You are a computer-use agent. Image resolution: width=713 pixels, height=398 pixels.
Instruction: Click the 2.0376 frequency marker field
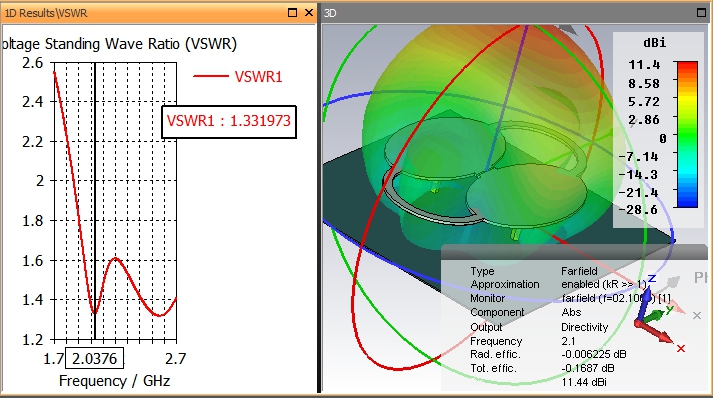95,358
